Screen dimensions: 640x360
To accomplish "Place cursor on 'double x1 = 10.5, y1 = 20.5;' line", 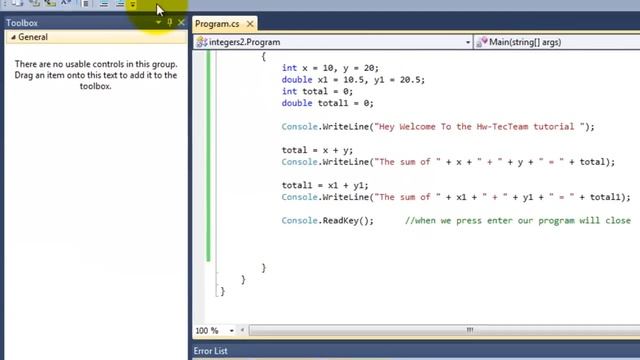I will click(x=353, y=80).
